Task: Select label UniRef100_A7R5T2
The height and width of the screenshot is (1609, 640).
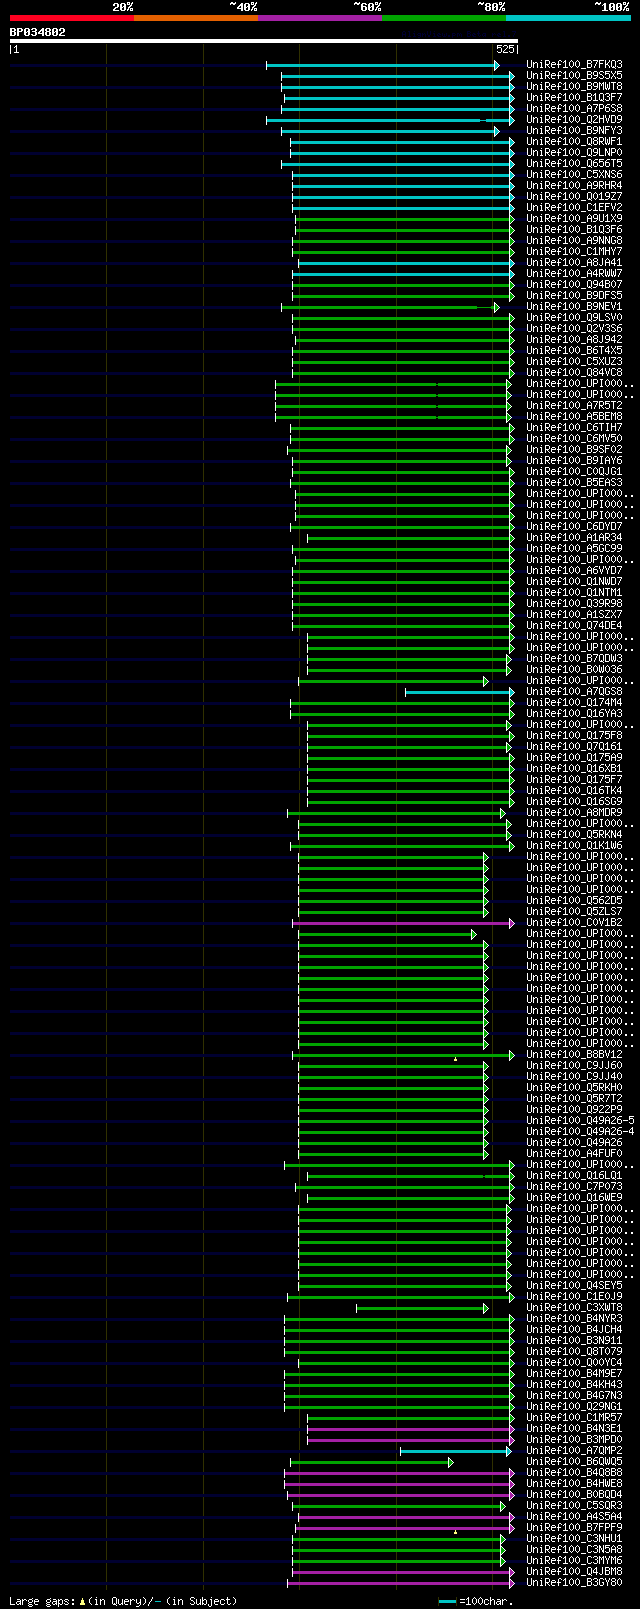Action: [574, 406]
